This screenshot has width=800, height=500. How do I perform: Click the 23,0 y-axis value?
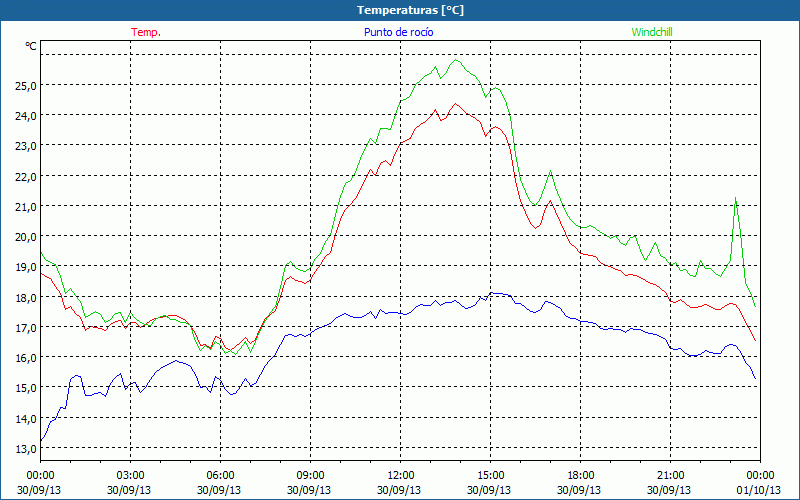[x=26, y=146]
